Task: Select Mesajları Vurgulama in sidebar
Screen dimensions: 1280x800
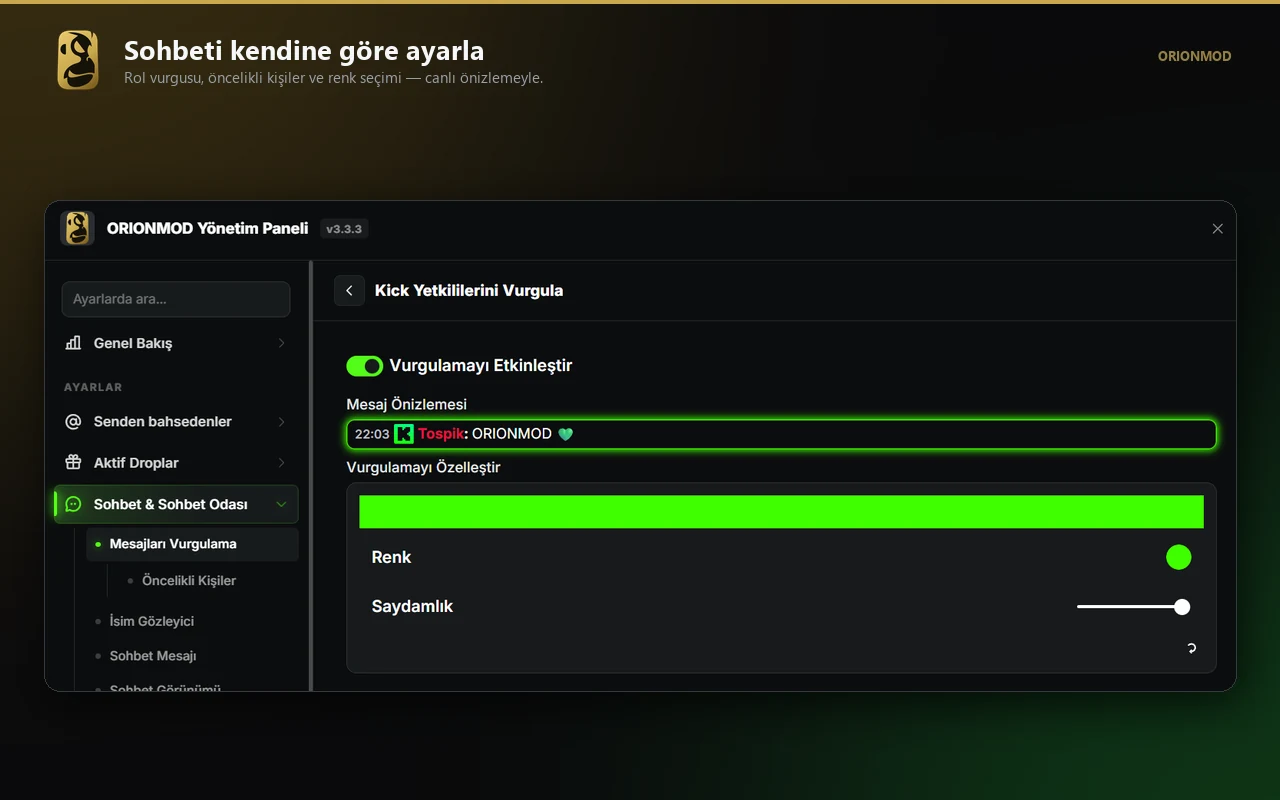Action: 192,545
